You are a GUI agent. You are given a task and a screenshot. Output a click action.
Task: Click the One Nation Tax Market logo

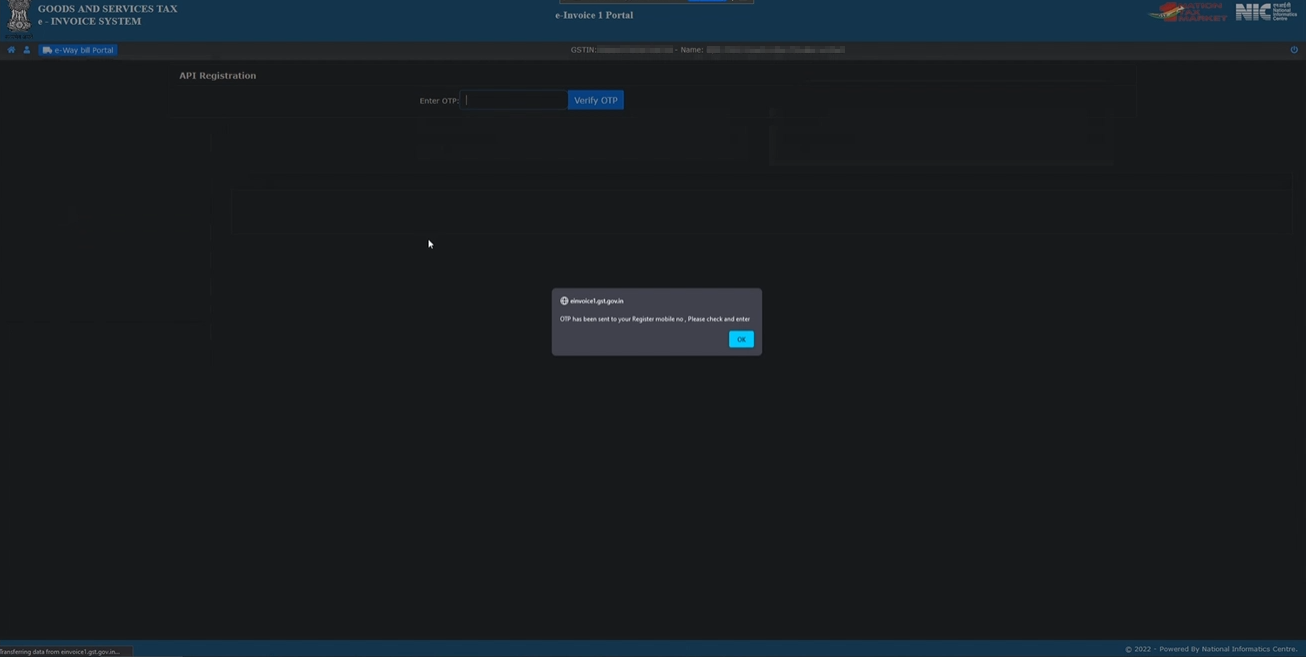(1186, 12)
